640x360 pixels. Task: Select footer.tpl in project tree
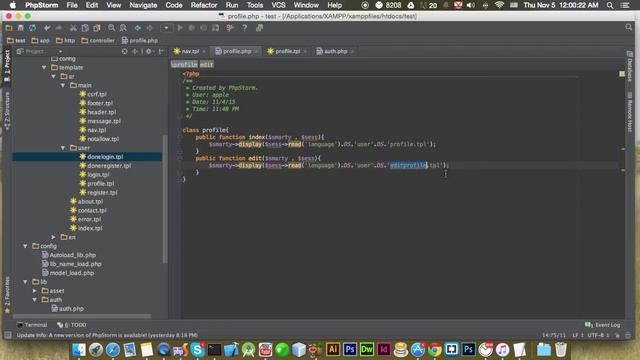96,103
